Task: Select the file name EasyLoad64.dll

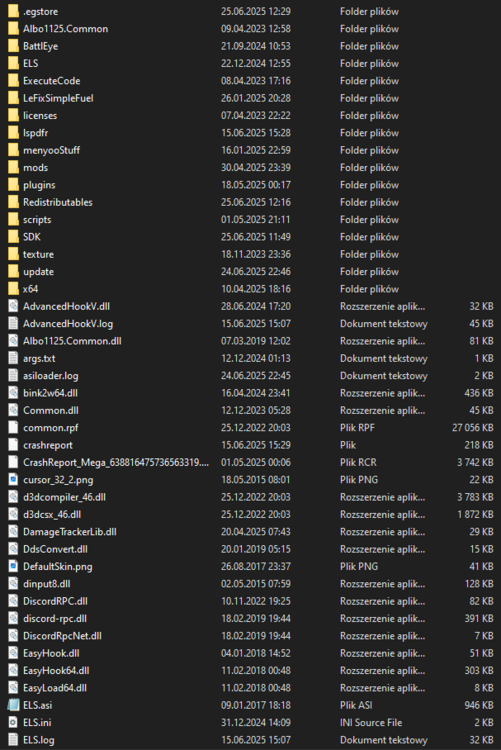Action: [55, 688]
